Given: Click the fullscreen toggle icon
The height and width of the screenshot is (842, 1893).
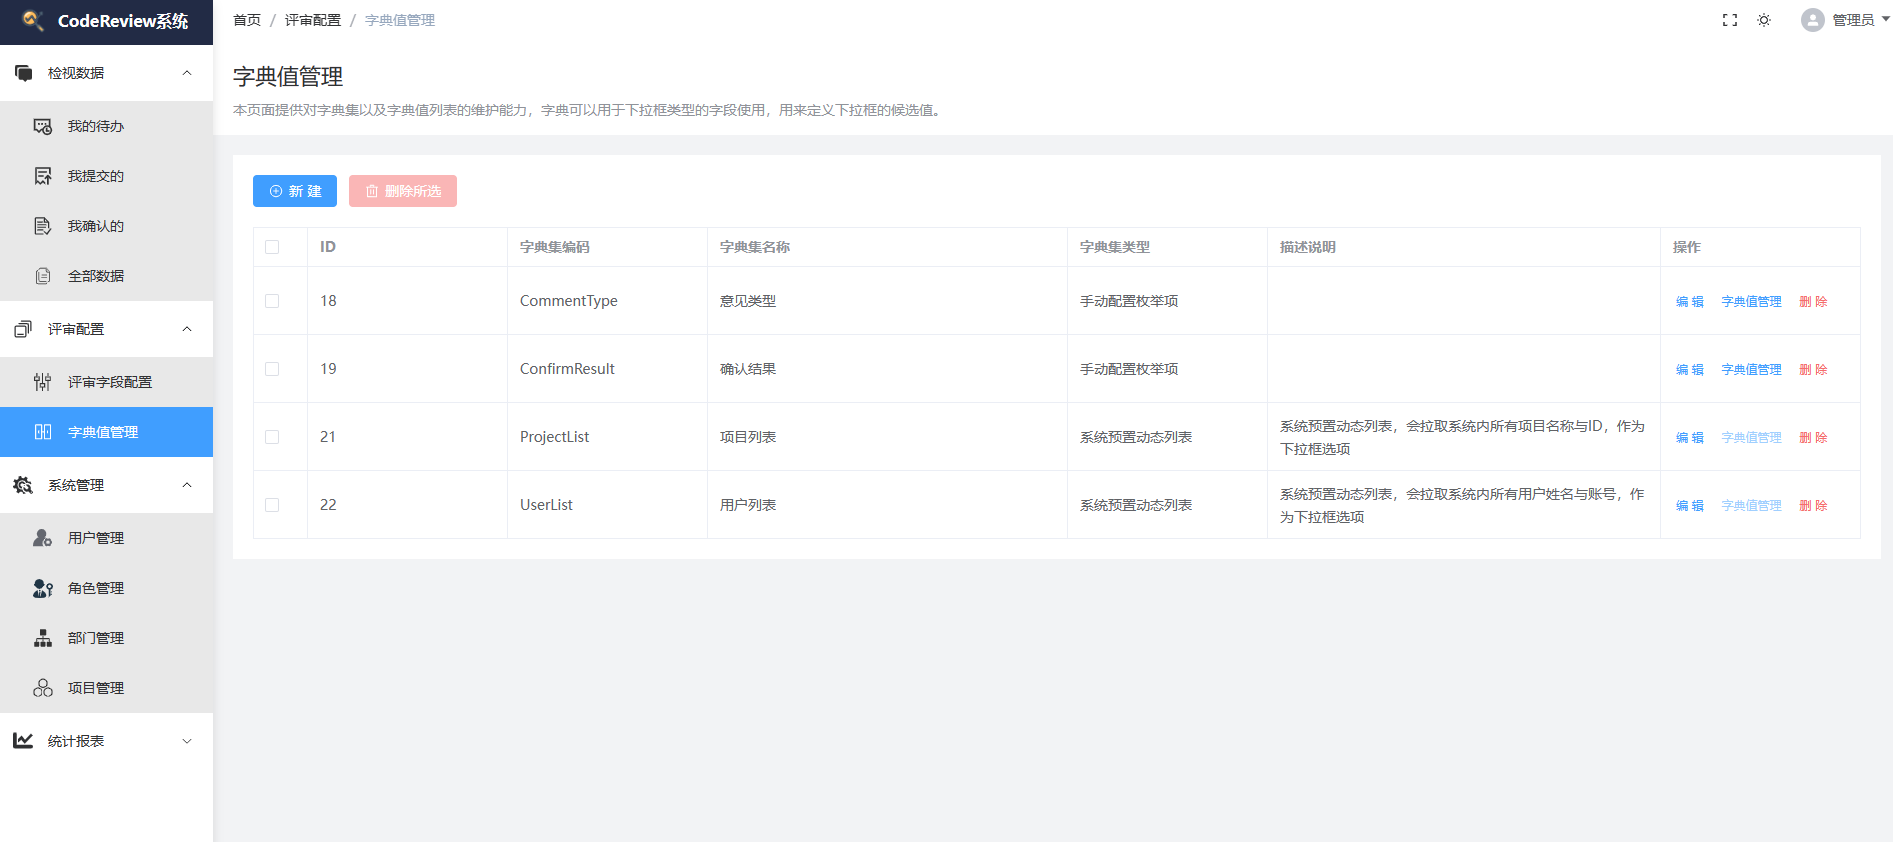Looking at the screenshot, I should click(x=1730, y=20).
